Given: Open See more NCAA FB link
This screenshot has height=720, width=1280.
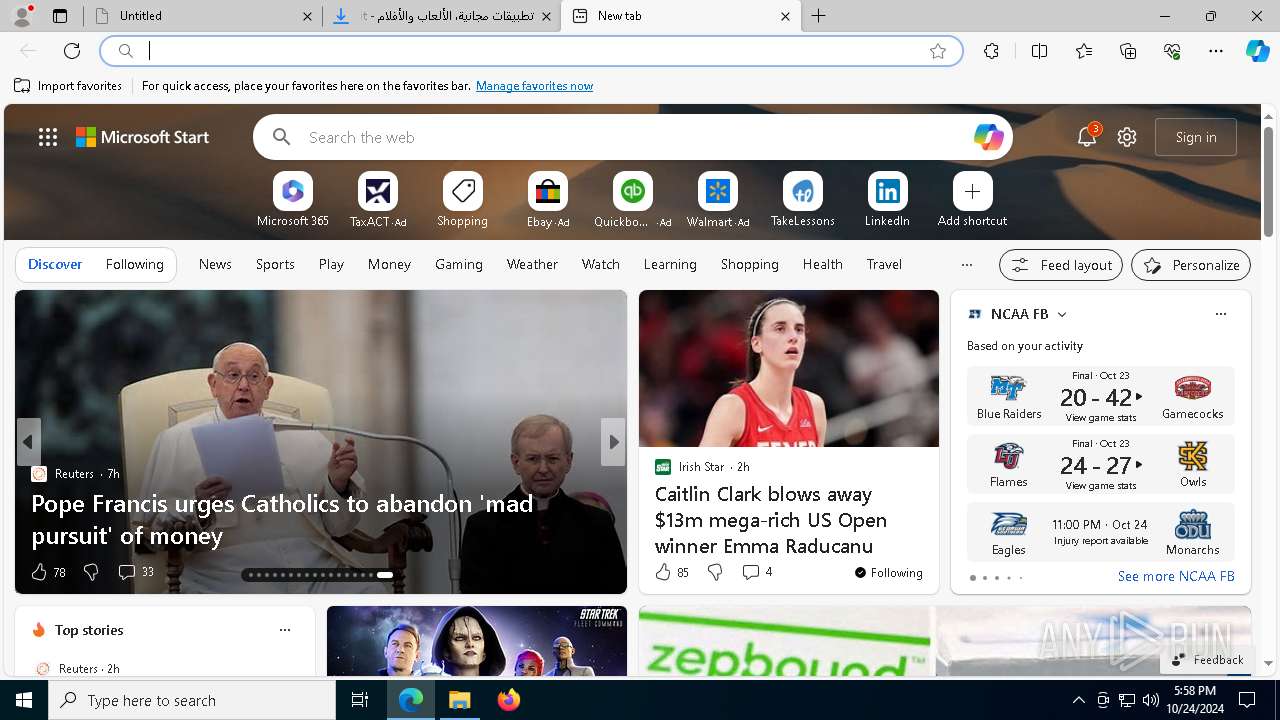Looking at the screenshot, I should [x=1176, y=576].
